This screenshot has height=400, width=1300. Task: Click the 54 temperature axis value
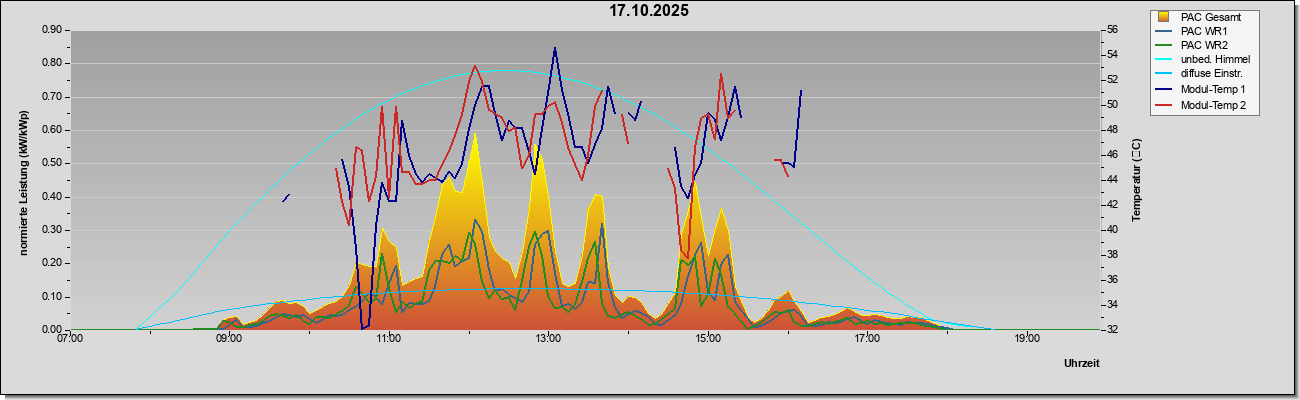[x=1112, y=55]
